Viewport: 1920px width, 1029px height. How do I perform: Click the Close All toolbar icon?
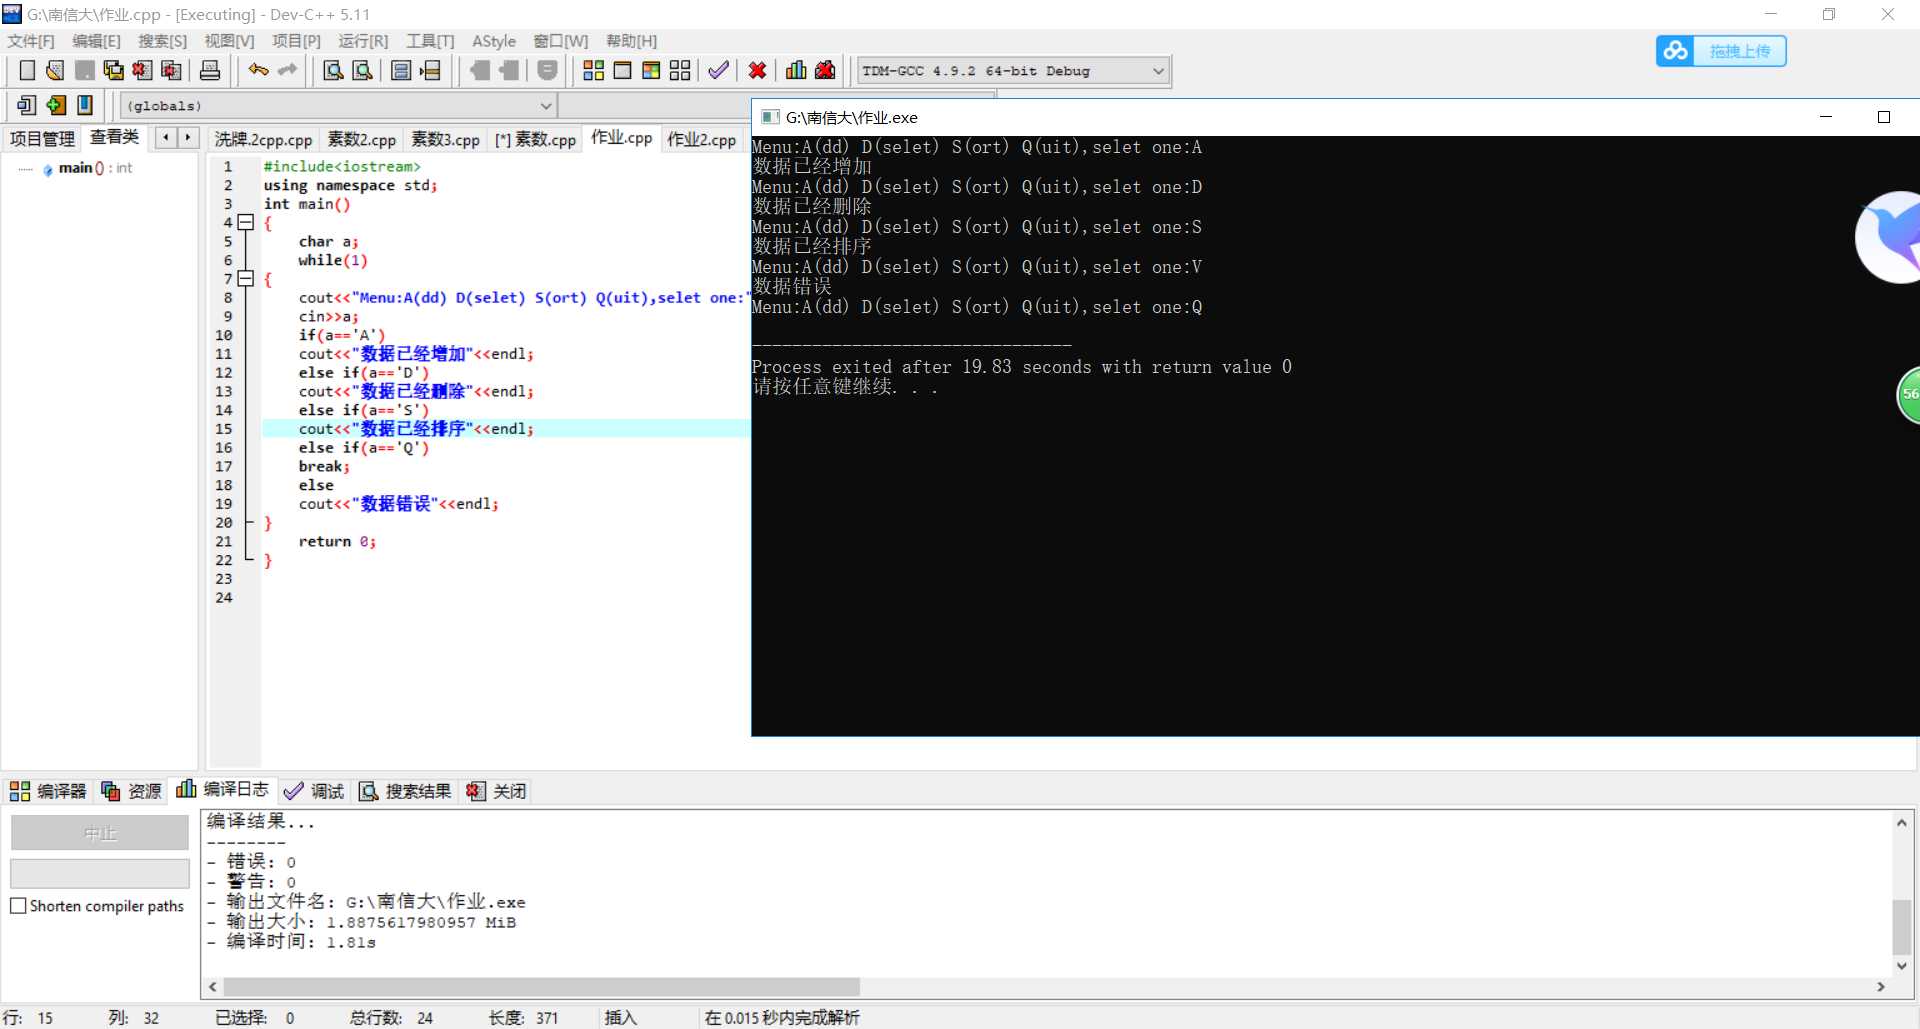[172, 70]
